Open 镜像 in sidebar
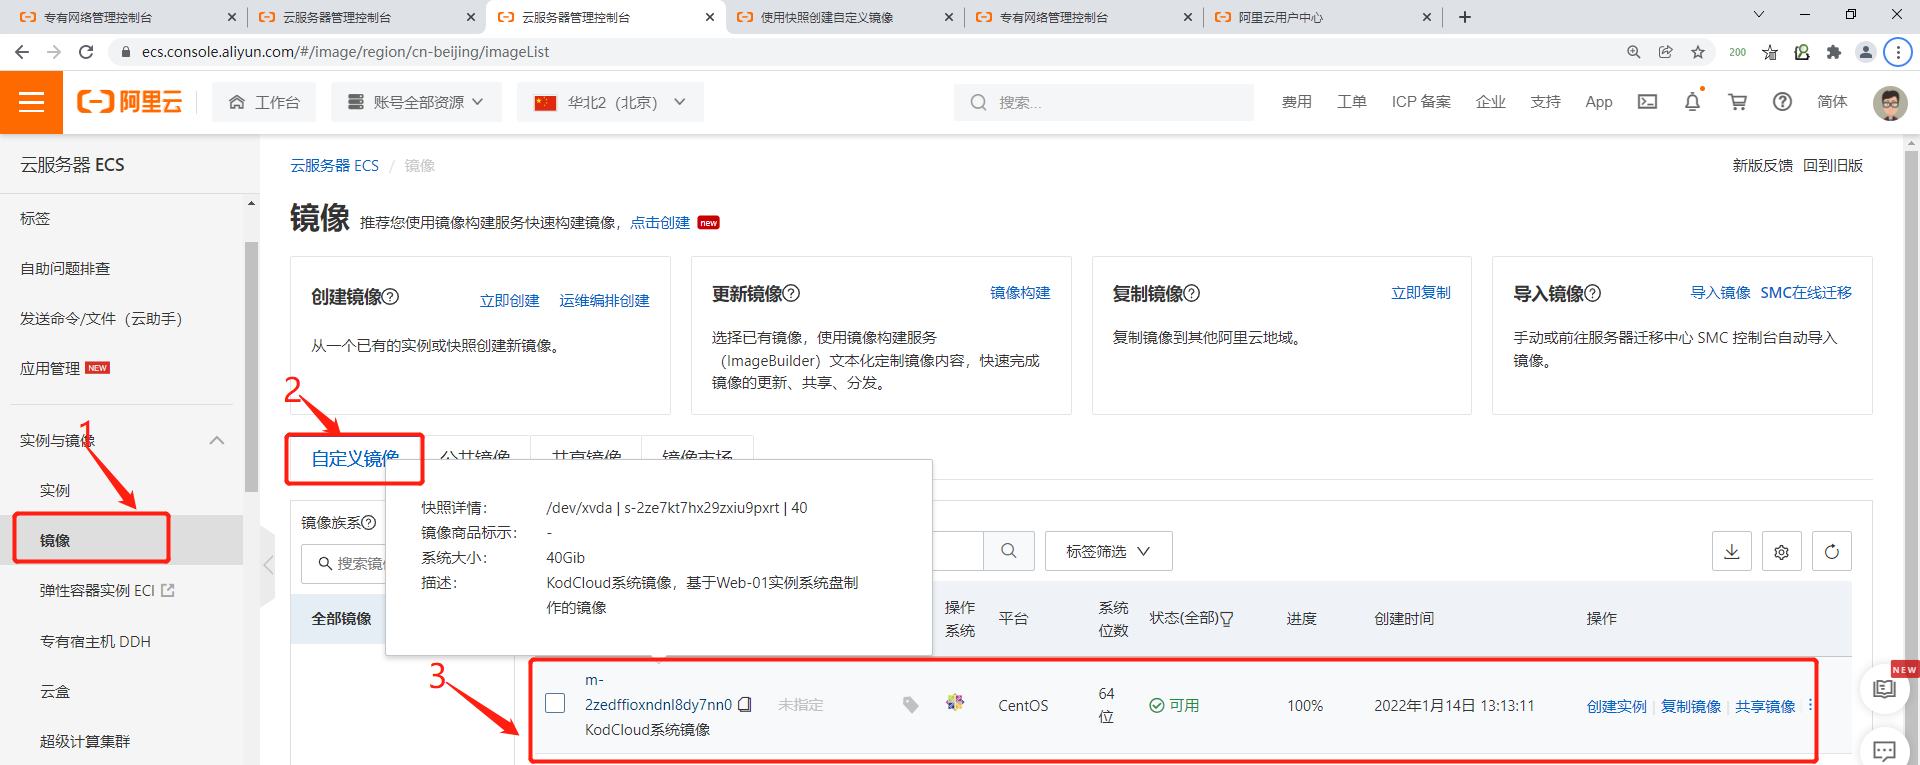Screen dimensions: 1920x765 tap(55, 540)
